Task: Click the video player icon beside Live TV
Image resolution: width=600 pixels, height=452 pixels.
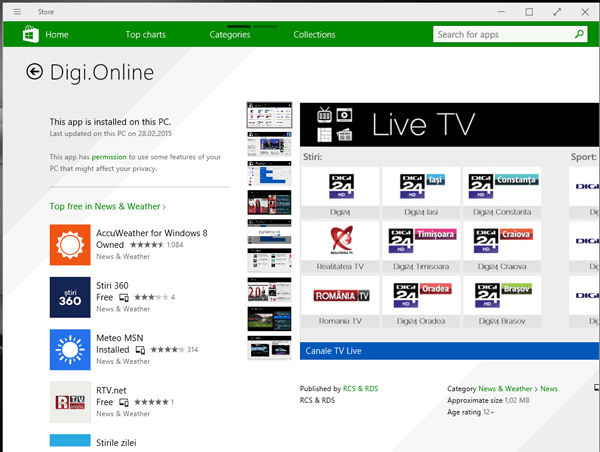Action: tap(344, 115)
